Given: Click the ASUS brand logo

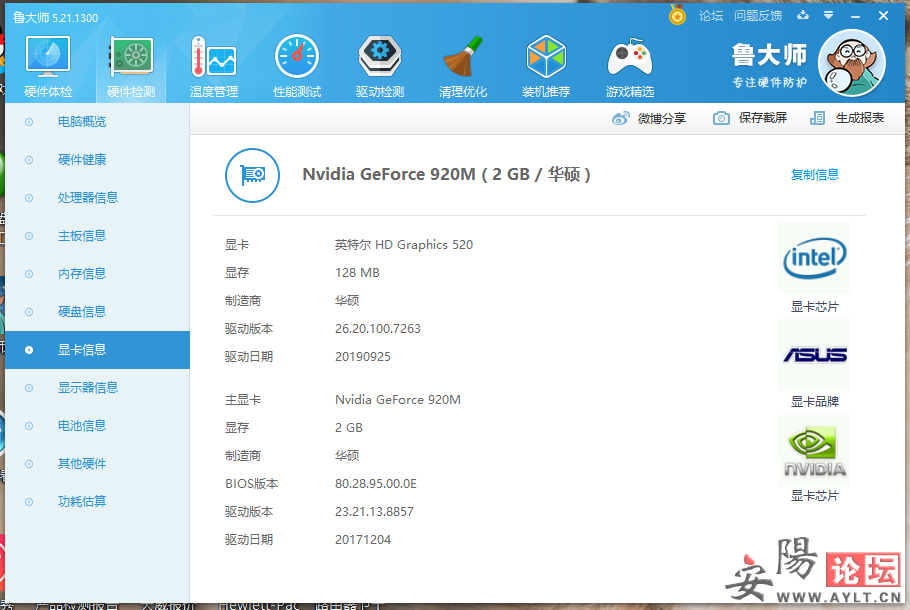Looking at the screenshot, I should pos(815,354).
